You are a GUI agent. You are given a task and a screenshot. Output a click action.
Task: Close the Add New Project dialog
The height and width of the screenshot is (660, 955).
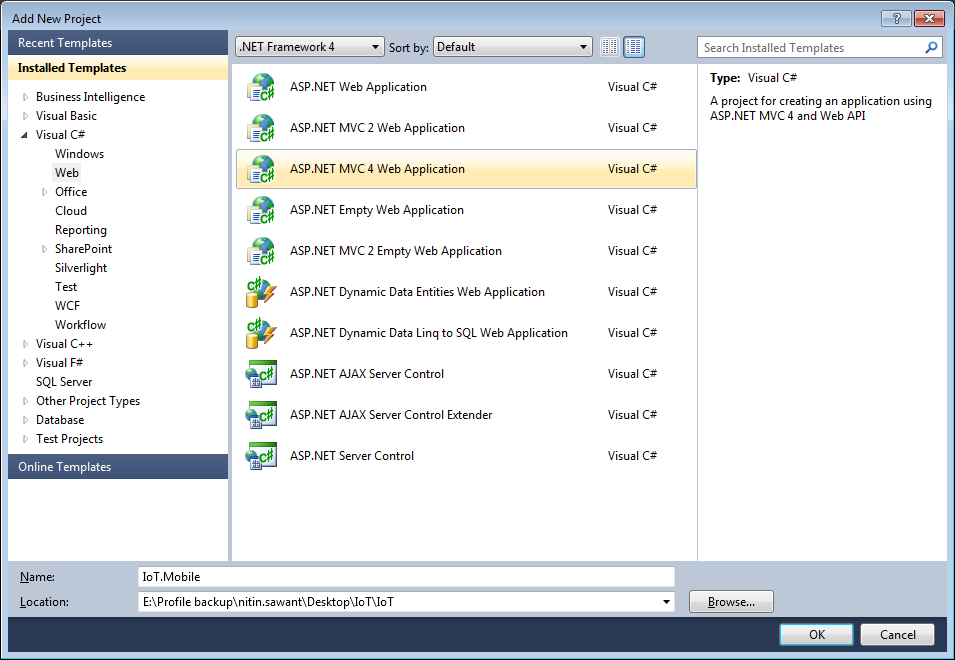pos(929,19)
